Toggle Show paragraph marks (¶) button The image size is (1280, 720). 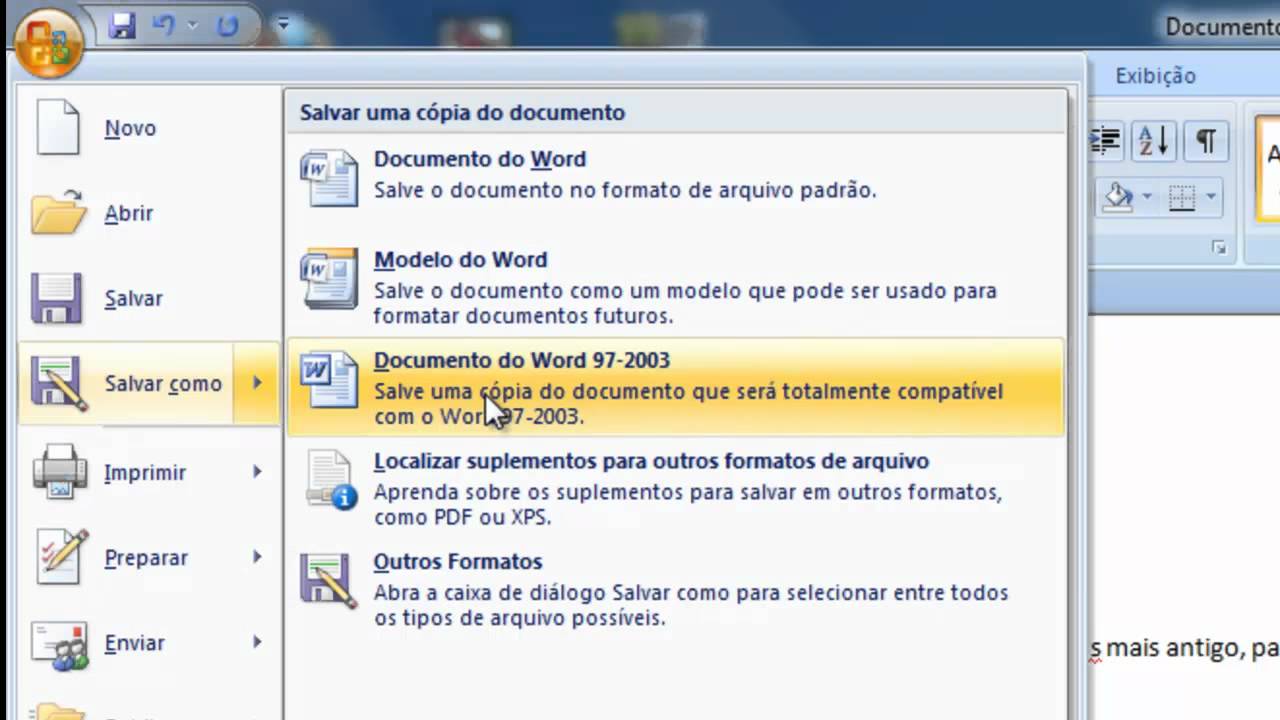pyautogui.click(x=1206, y=141)
